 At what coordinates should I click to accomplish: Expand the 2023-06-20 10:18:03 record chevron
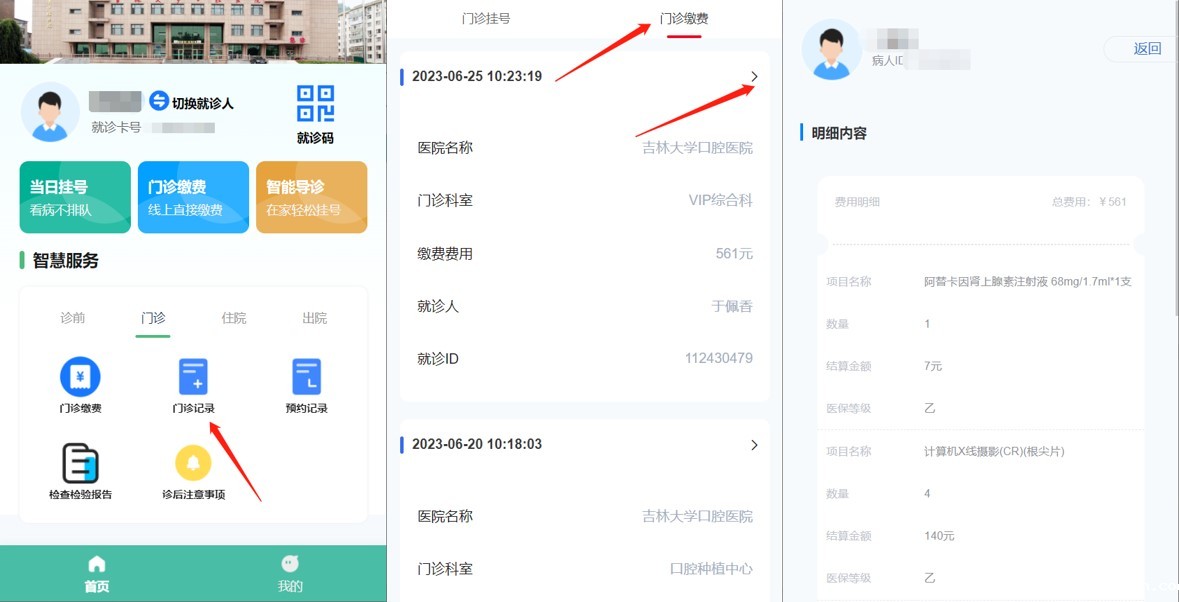click(x=754, y=445)
